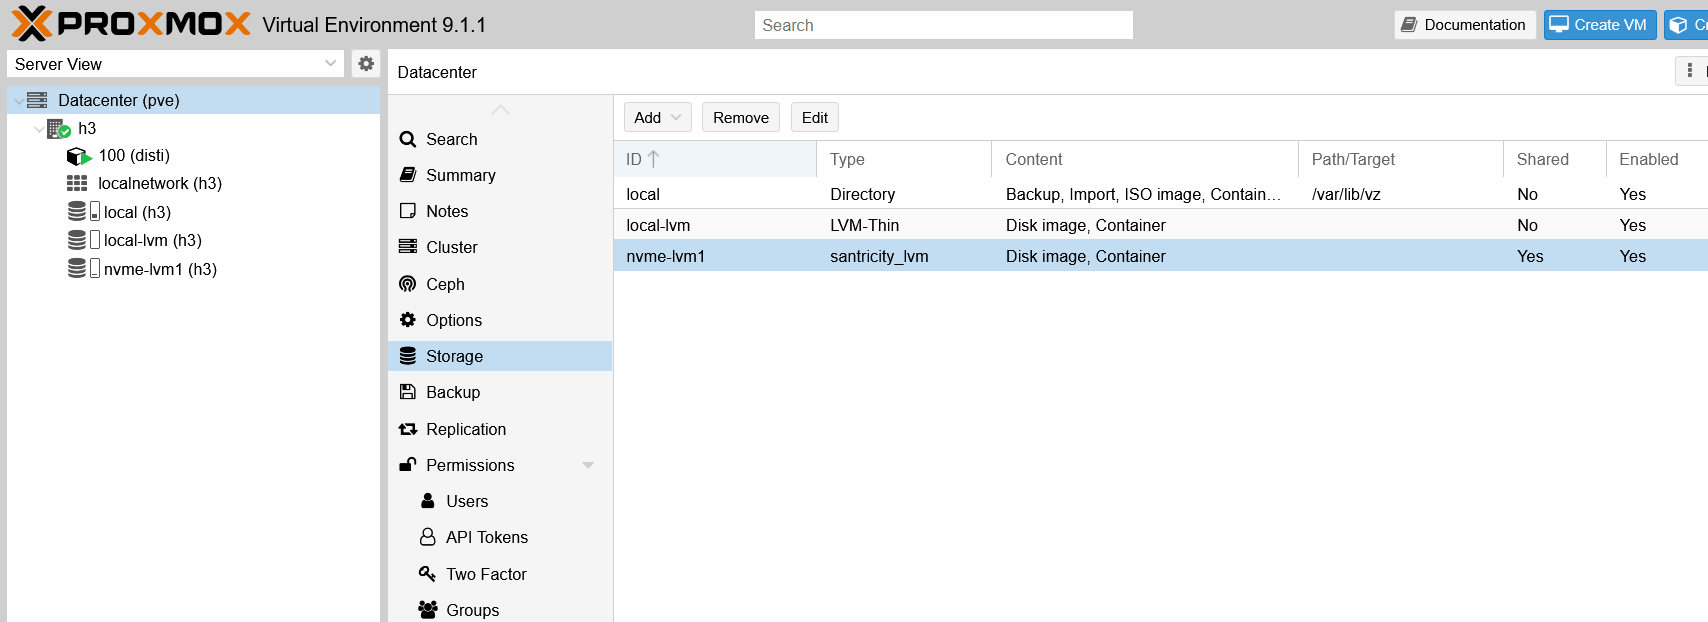The width and height of the screenshot is (1708, 622).
Task: Click the Users person icon
Action: click(428, 501)
